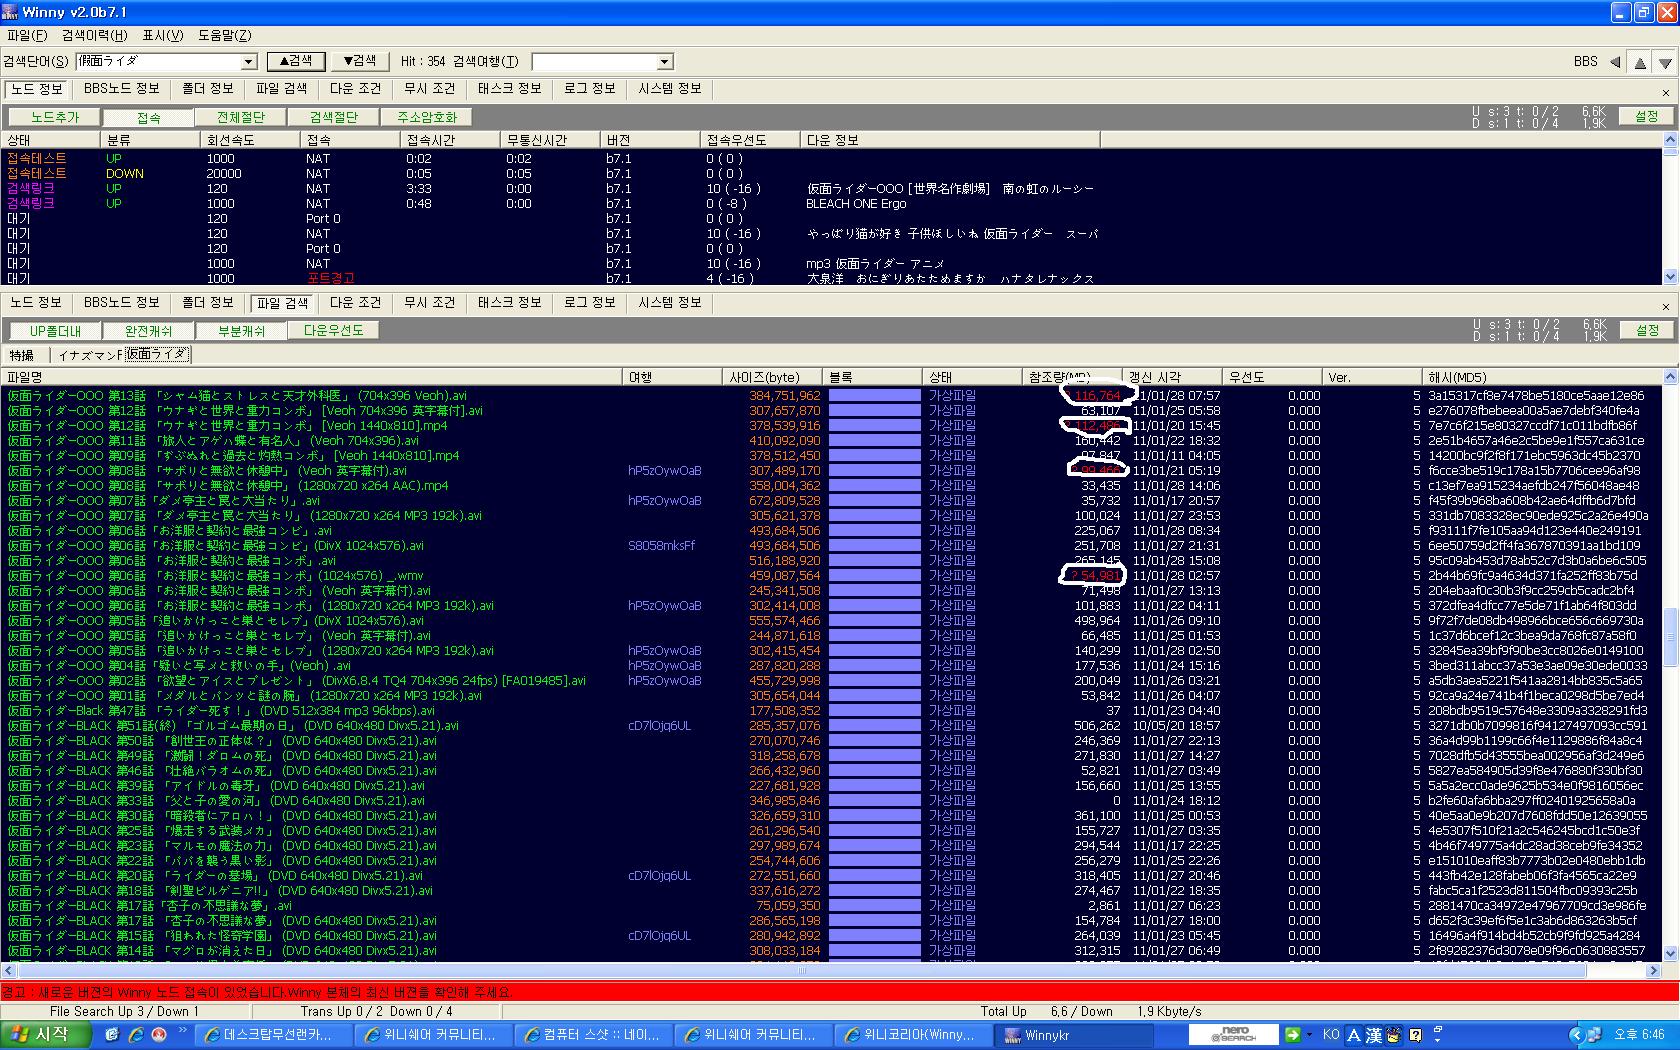Image resolution: width=1680 pixels, height=1050 pixels.
Task: Switch to the イナズマンF search tab
Action: tap(89, 355)
